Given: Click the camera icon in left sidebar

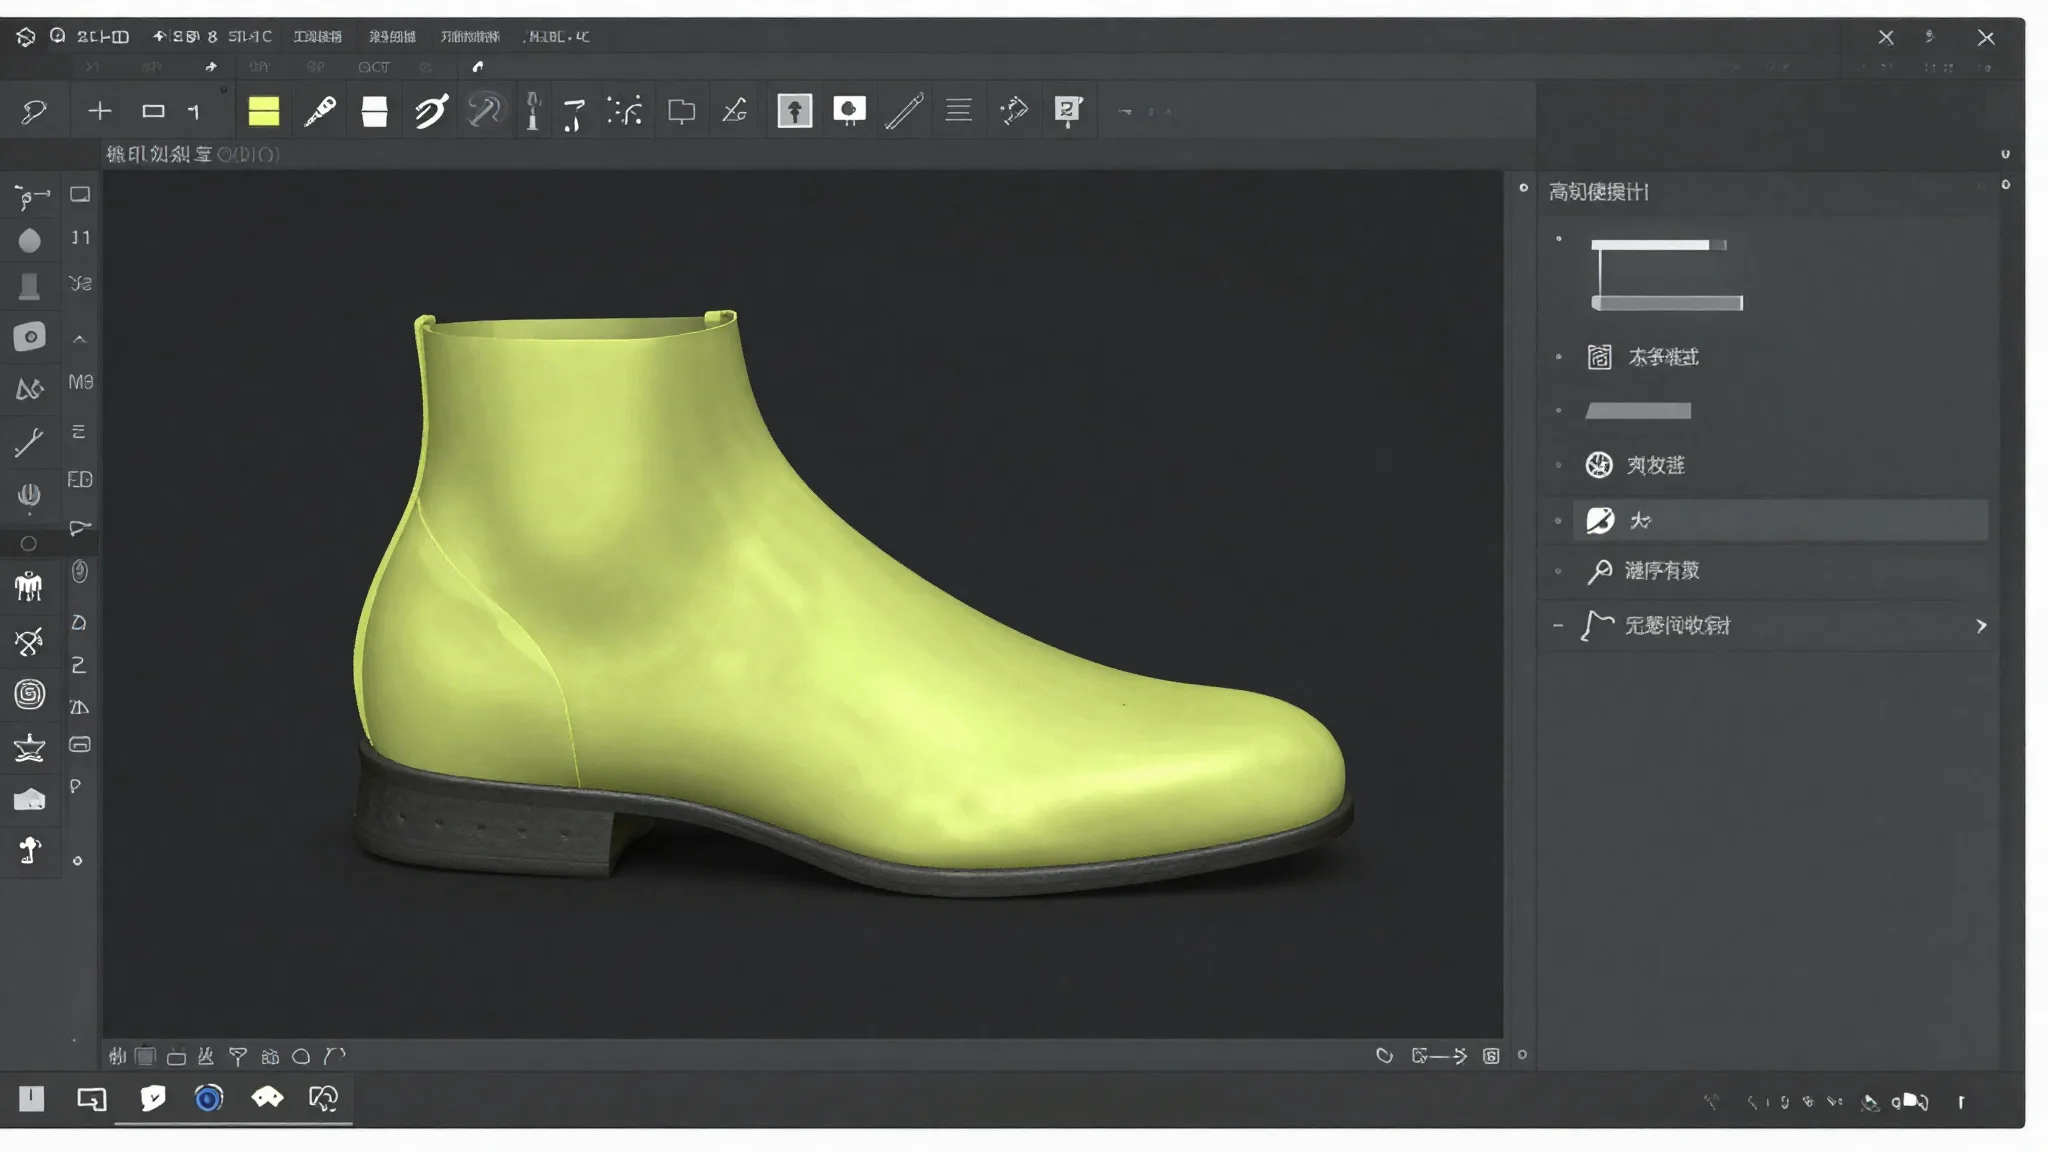Looking at the screenshot, I should (30, 337).
